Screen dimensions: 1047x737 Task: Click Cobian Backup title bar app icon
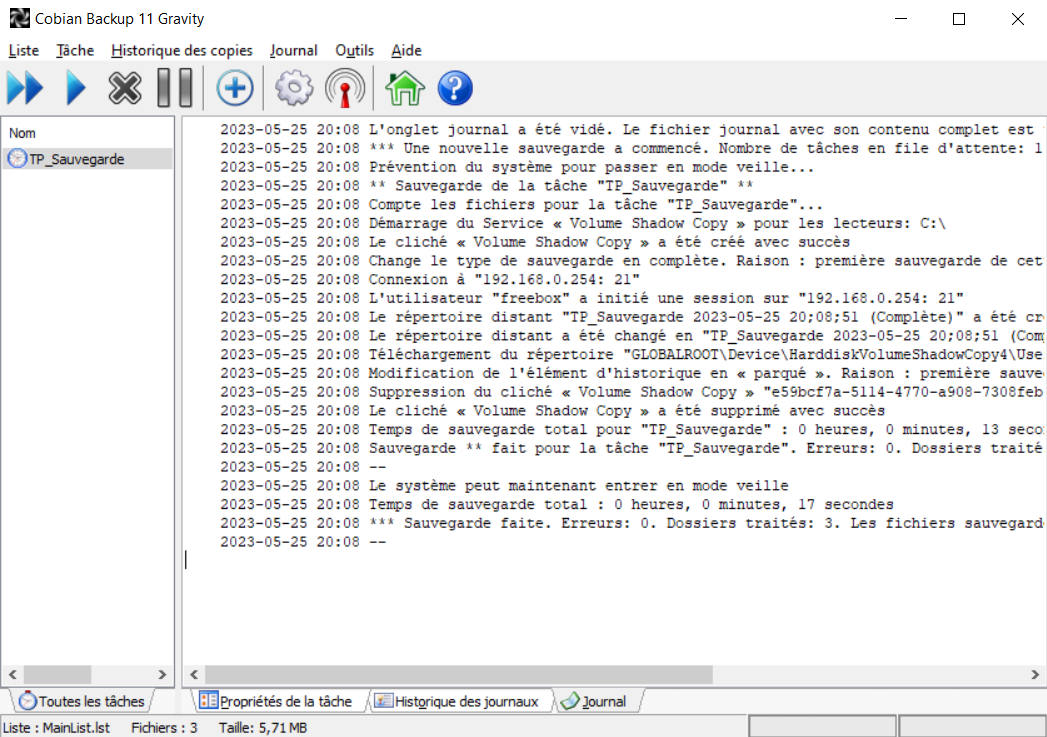[x=19, y=18]
